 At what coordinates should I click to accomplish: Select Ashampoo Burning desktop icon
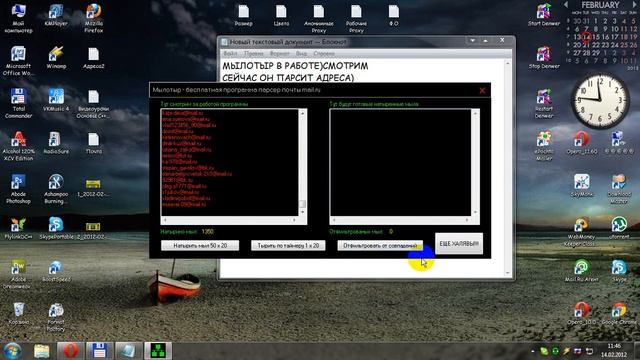pyautogui.click(x=56, y=189)
